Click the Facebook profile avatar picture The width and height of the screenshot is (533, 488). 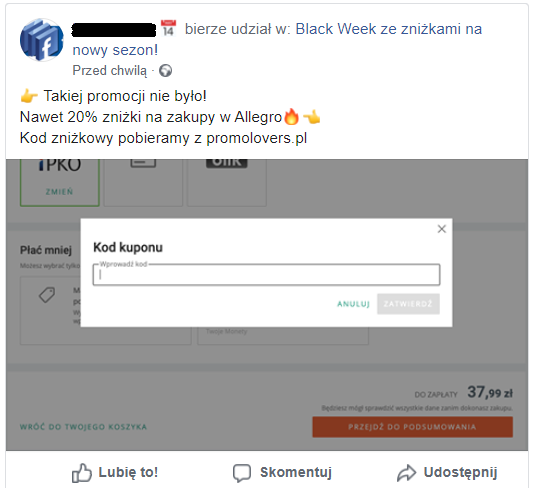pyautogui.click(x=41, y=40)
